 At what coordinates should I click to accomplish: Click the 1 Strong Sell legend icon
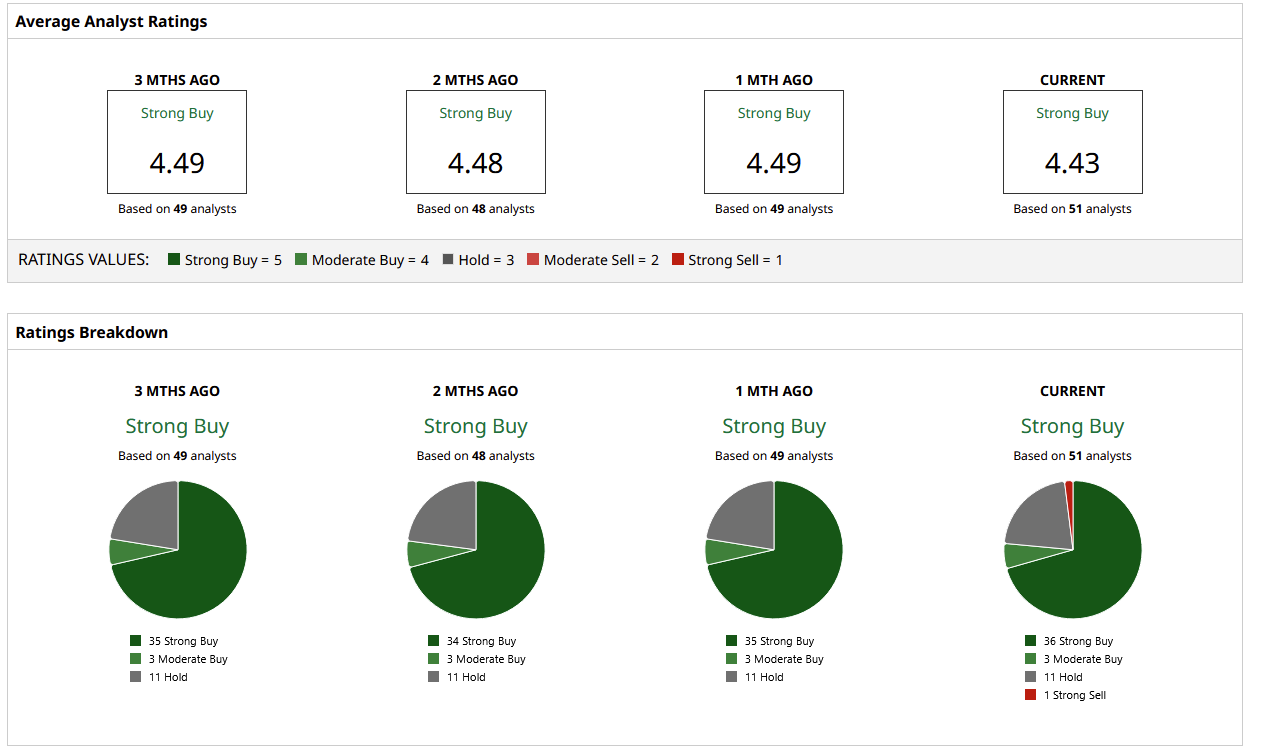point(1031,695)
